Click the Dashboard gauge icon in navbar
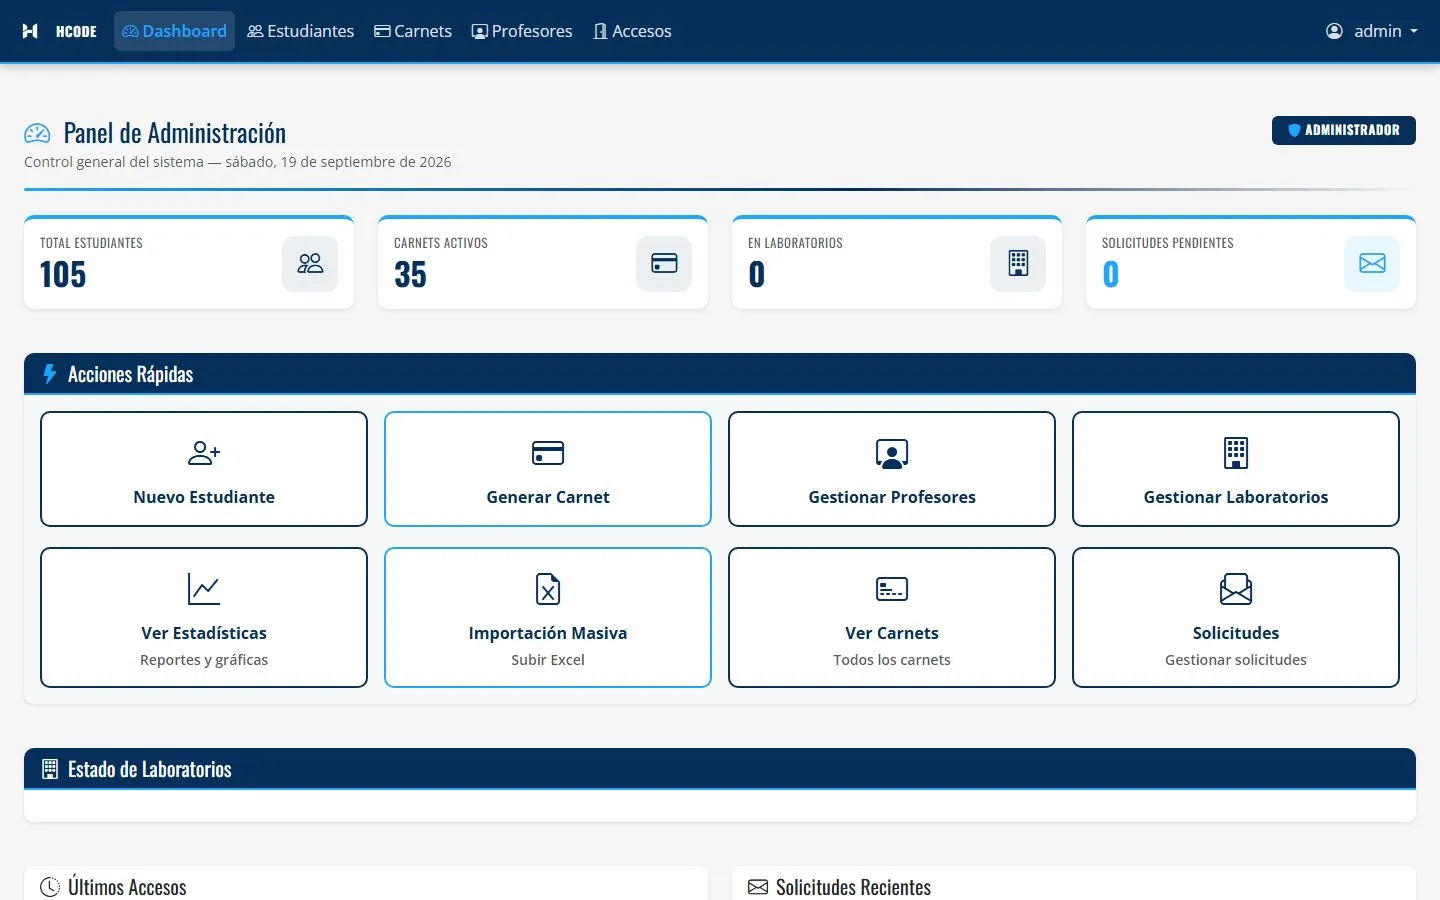Viewport: 1440px width, 900px height. (130, 31)
